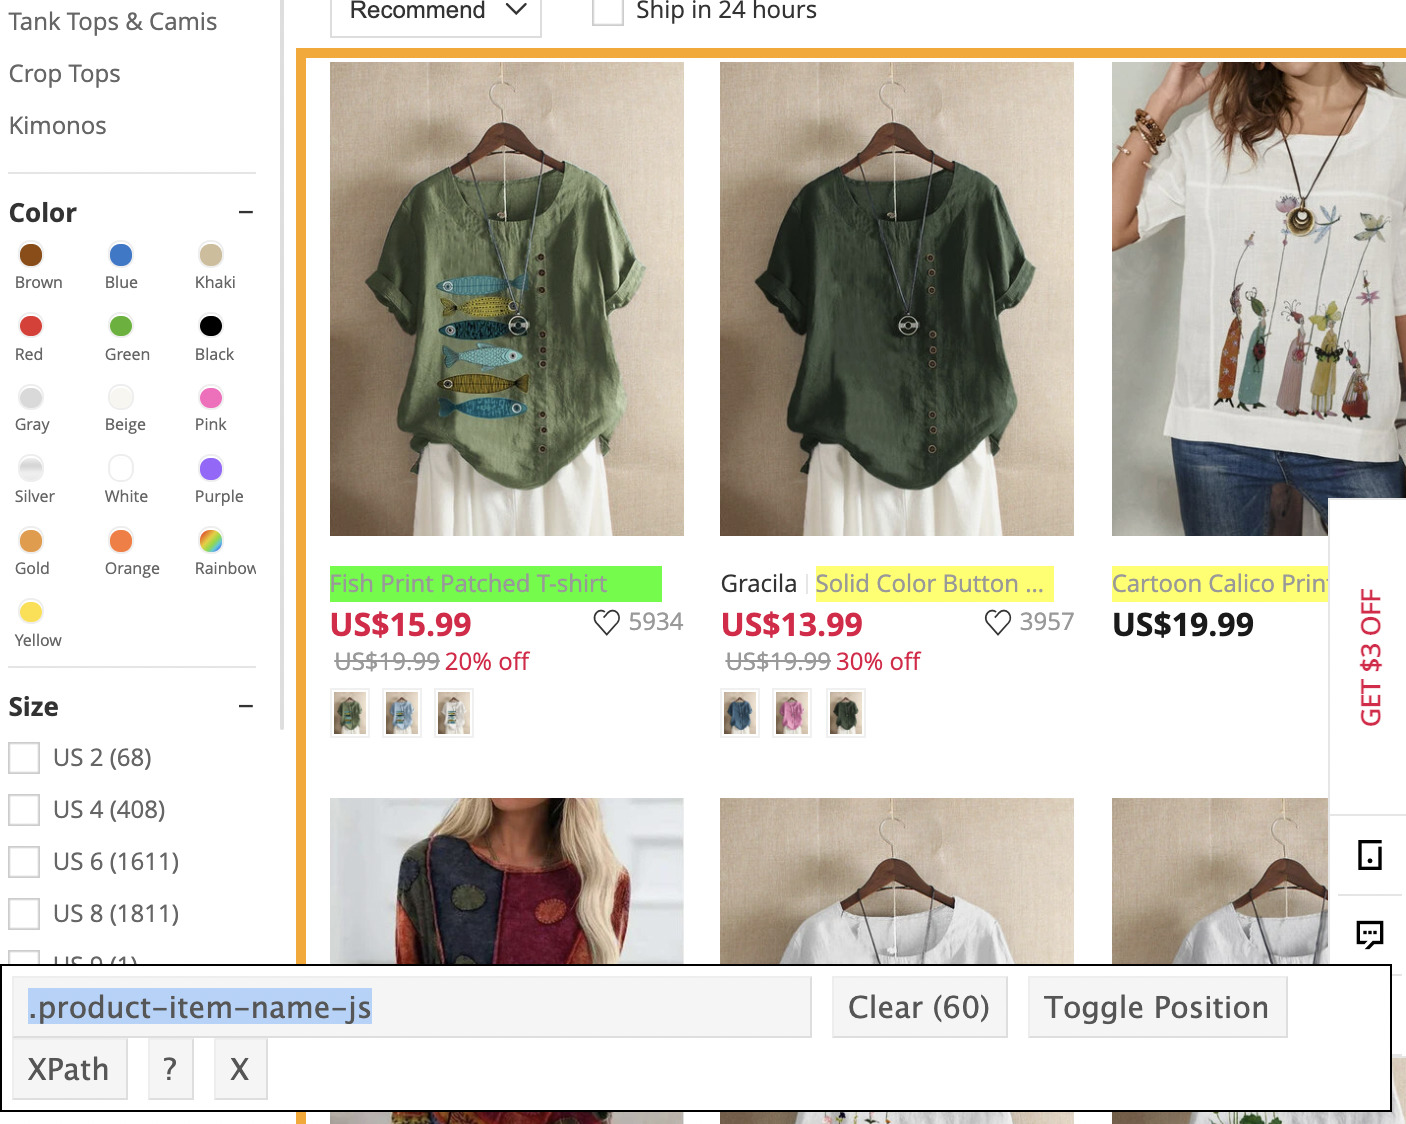Image resolution: width=1406 pixels, height=1124 pixels.
Task: Select white variant thumbnail under Fish Print T-shirt
Action: pos(454,713)
